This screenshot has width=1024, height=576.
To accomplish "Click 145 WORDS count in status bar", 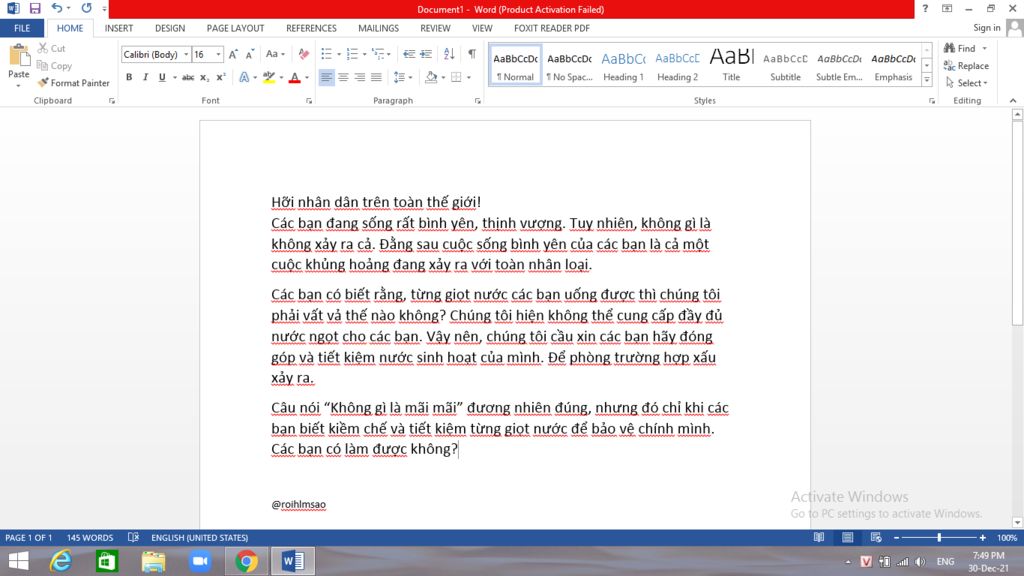I will [89, 537].
